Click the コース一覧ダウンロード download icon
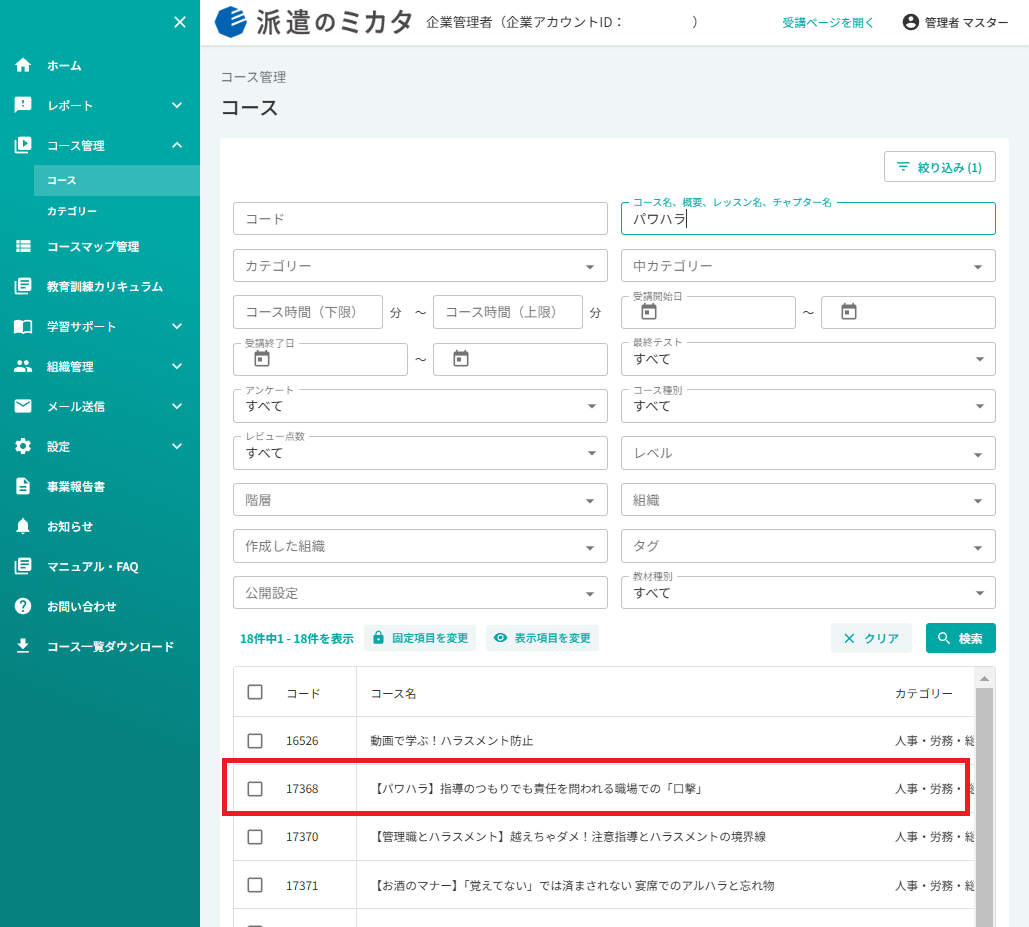Image resolution: width=1029 pixels, height=927 pixels. click(x=23, y=646)
